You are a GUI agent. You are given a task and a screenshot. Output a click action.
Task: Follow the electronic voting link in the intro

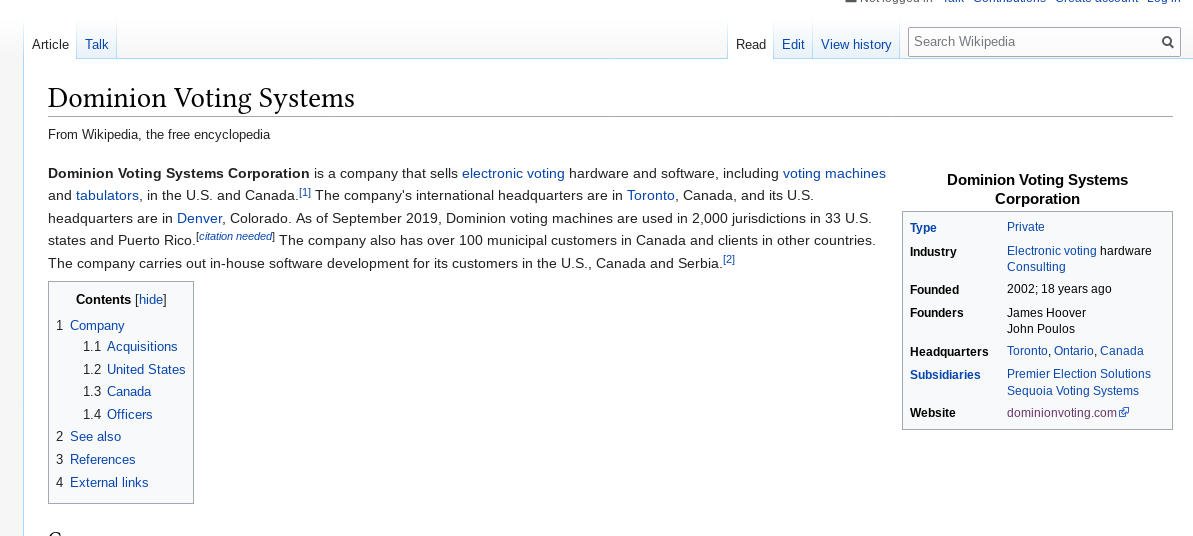coord(513,173)
